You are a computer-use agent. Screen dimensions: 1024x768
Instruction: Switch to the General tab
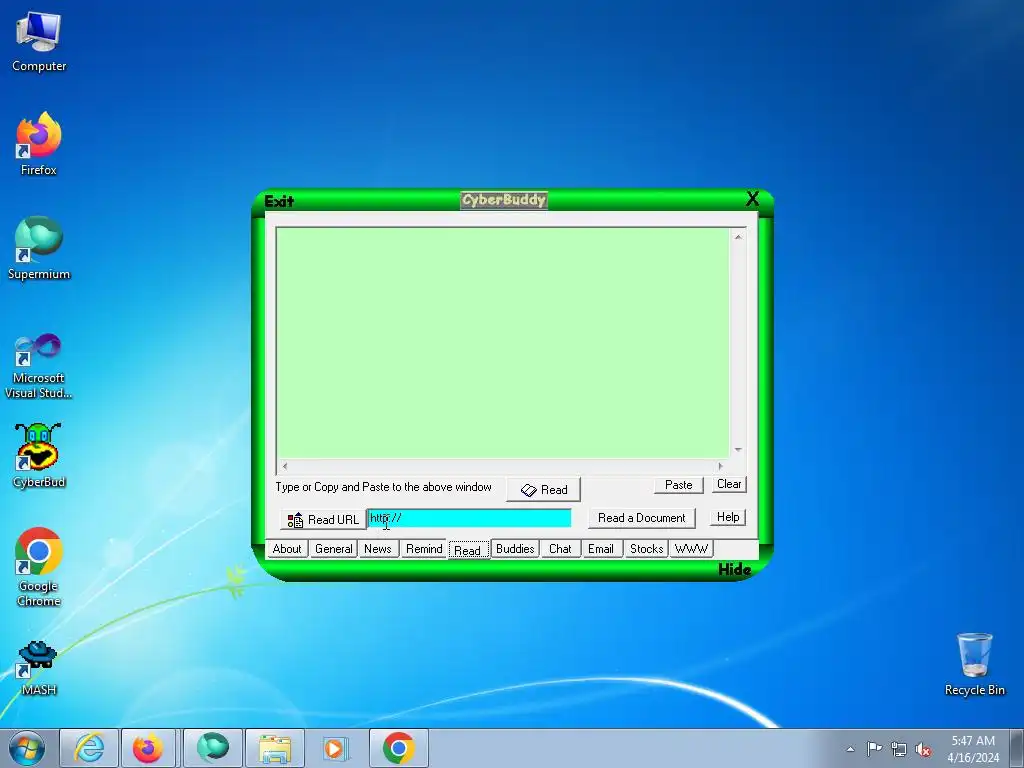click(x=333, y=549)
